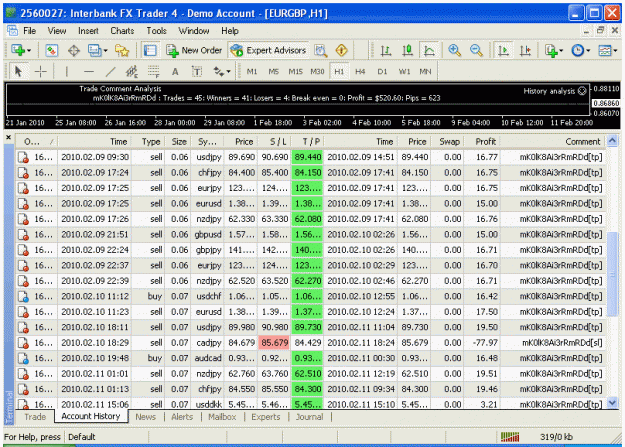625x447 pixels.
Task: Open the Arrows objects dropdown
Action: point(222,72)
